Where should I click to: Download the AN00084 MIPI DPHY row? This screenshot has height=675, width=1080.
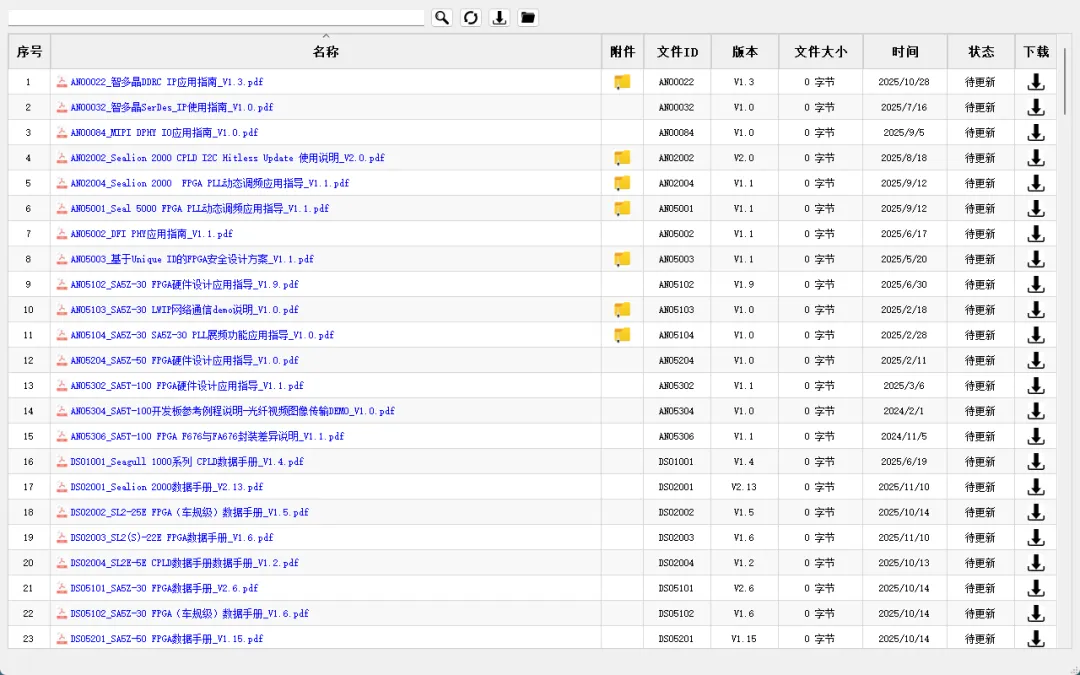pos(1035,133)
